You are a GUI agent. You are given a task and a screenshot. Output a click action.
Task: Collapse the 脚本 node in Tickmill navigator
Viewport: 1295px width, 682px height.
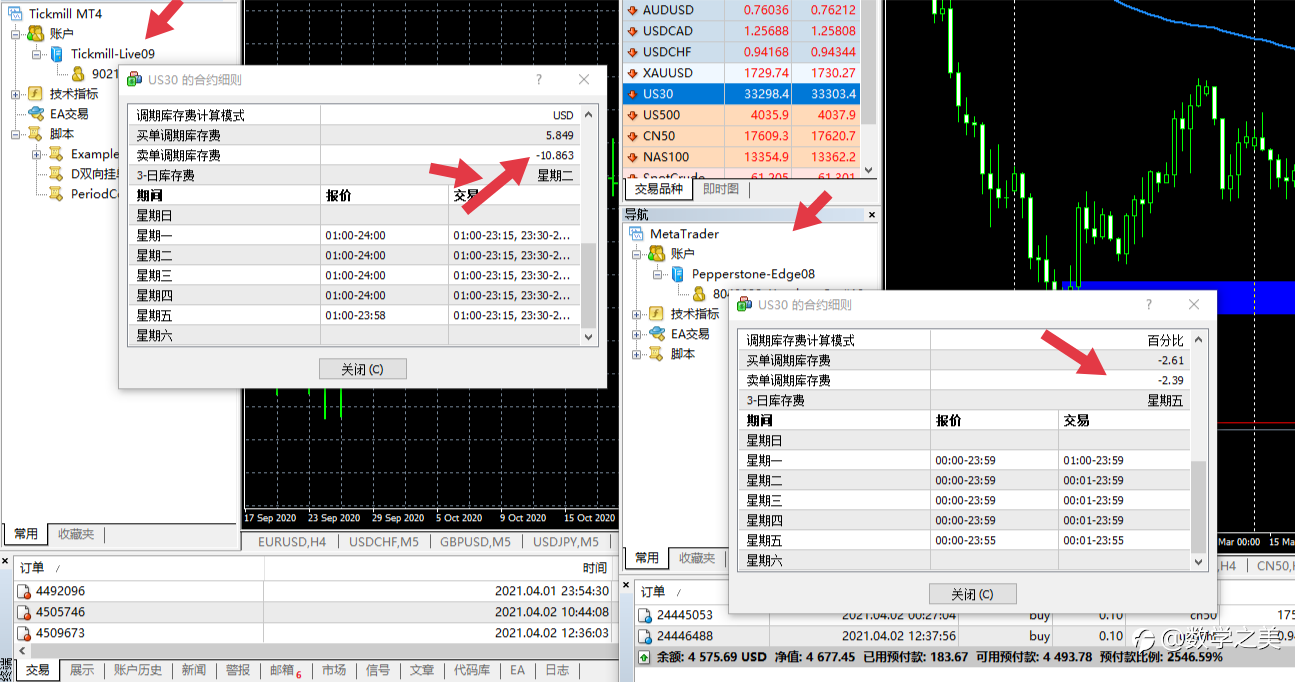(x=16, y=134)
